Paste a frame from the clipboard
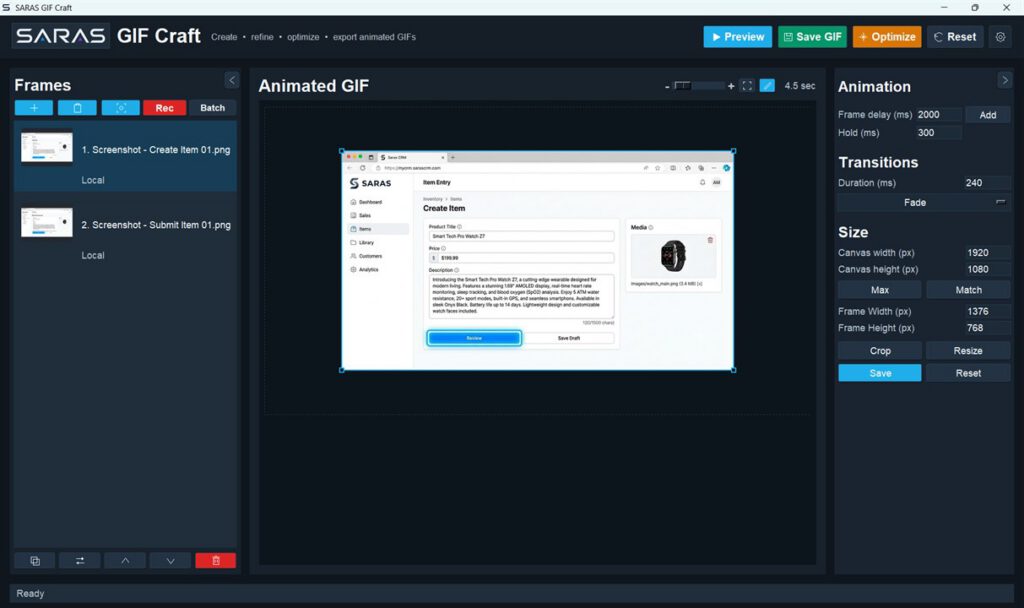Screen dimensions: 1024x608 coord(77,108)
